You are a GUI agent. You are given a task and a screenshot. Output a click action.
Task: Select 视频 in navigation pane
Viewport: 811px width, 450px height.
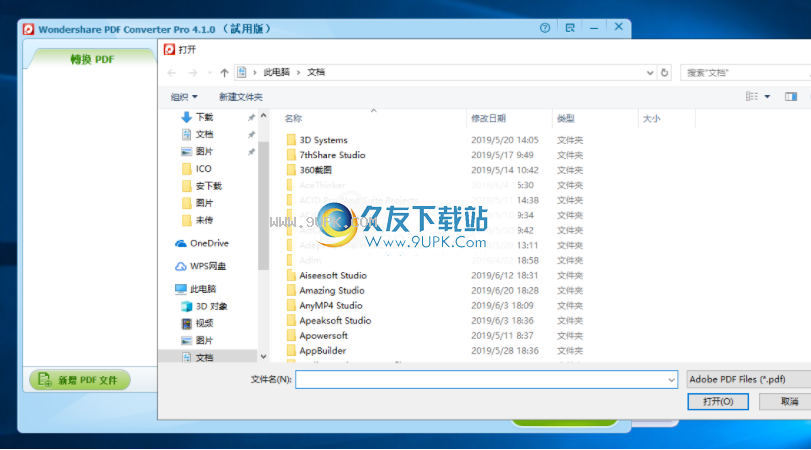click(204, 323)
